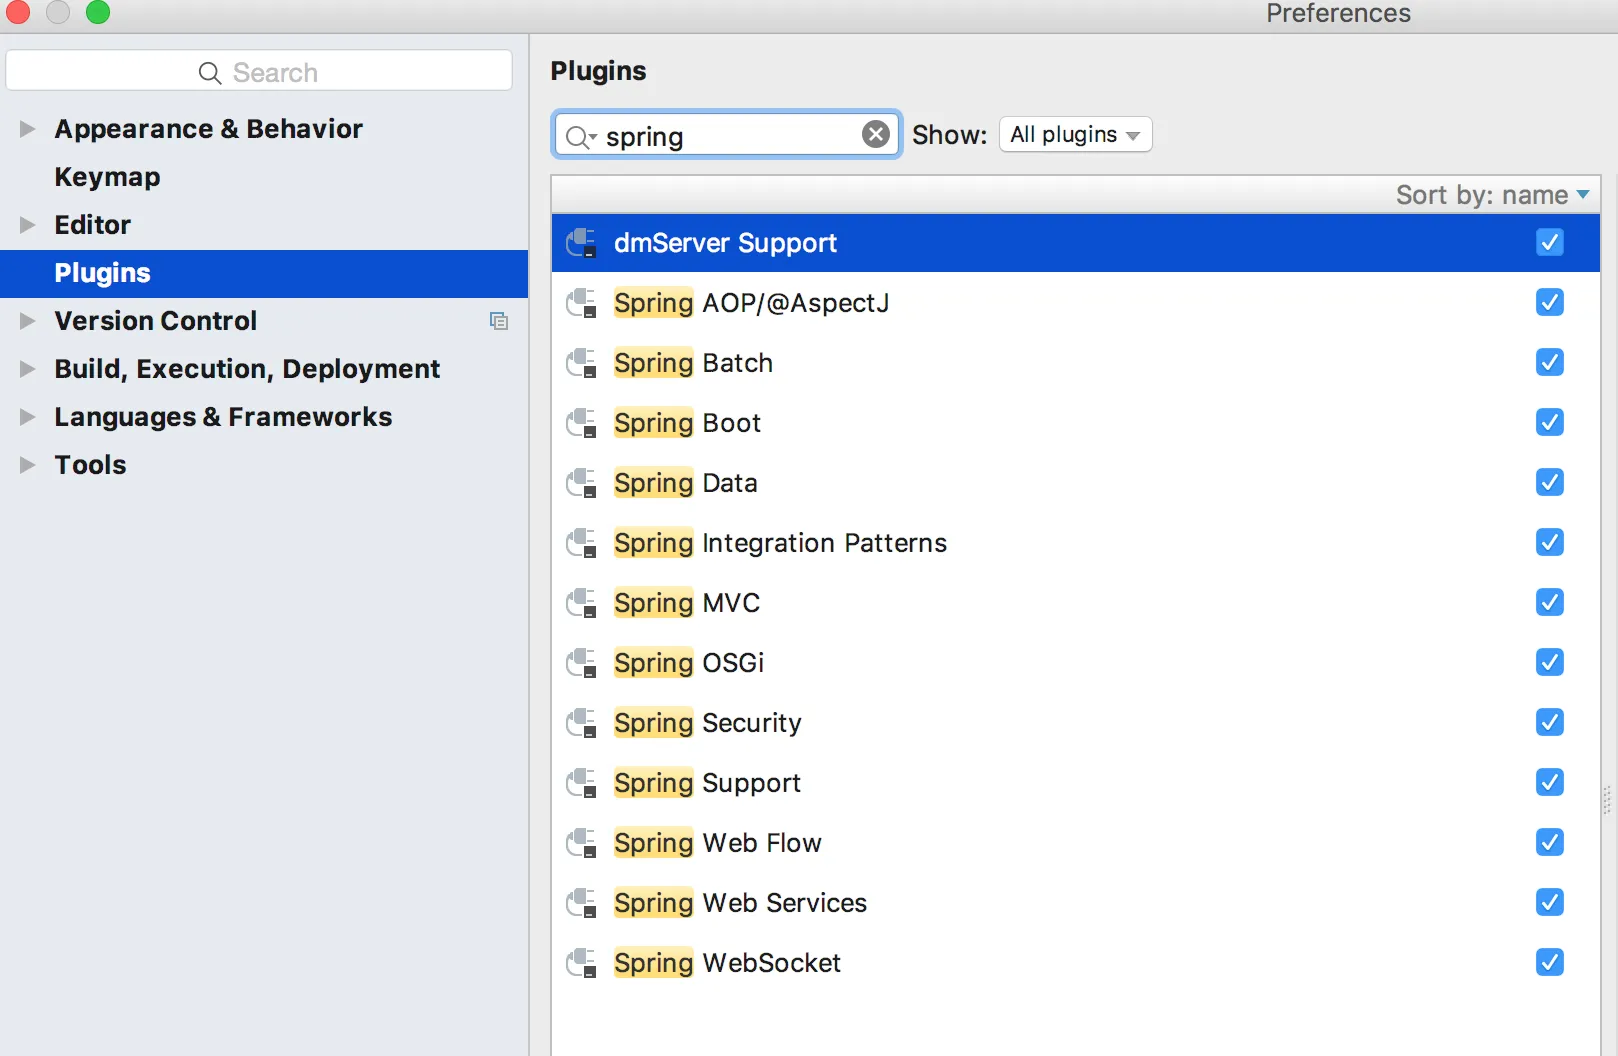Screen dimensions: 1618x1056
Task: Select the Spring Security plugin name
Action: (x=707, y=723)
